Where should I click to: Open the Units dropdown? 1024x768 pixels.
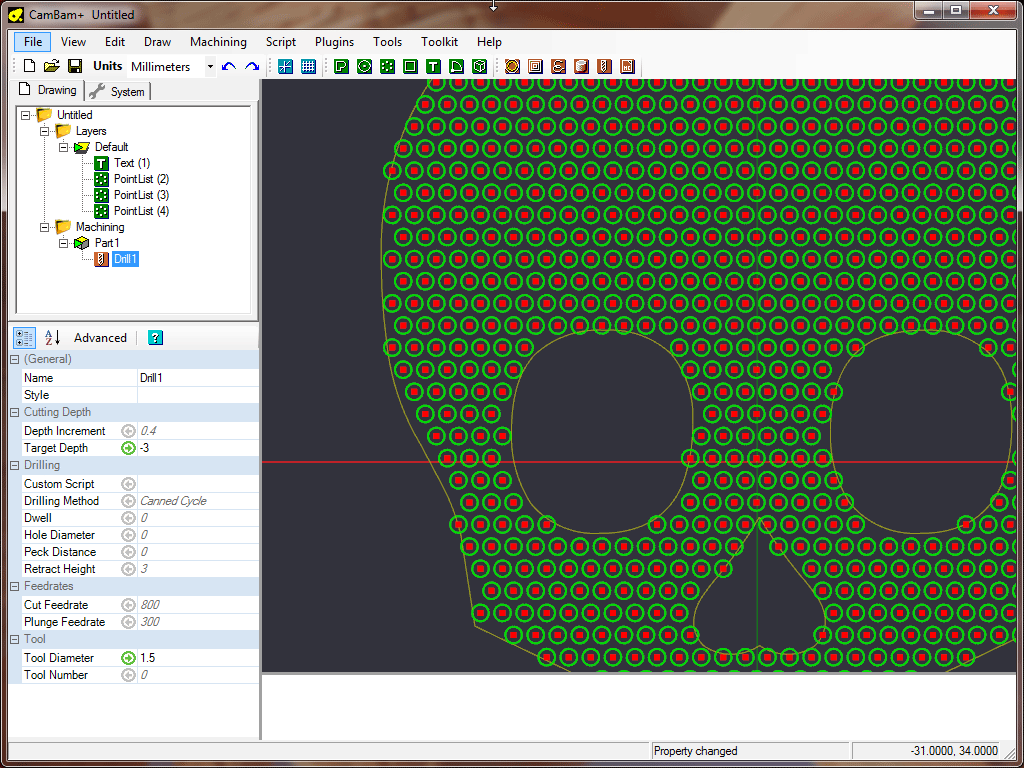pyautogui.click(x=210, y=67)
